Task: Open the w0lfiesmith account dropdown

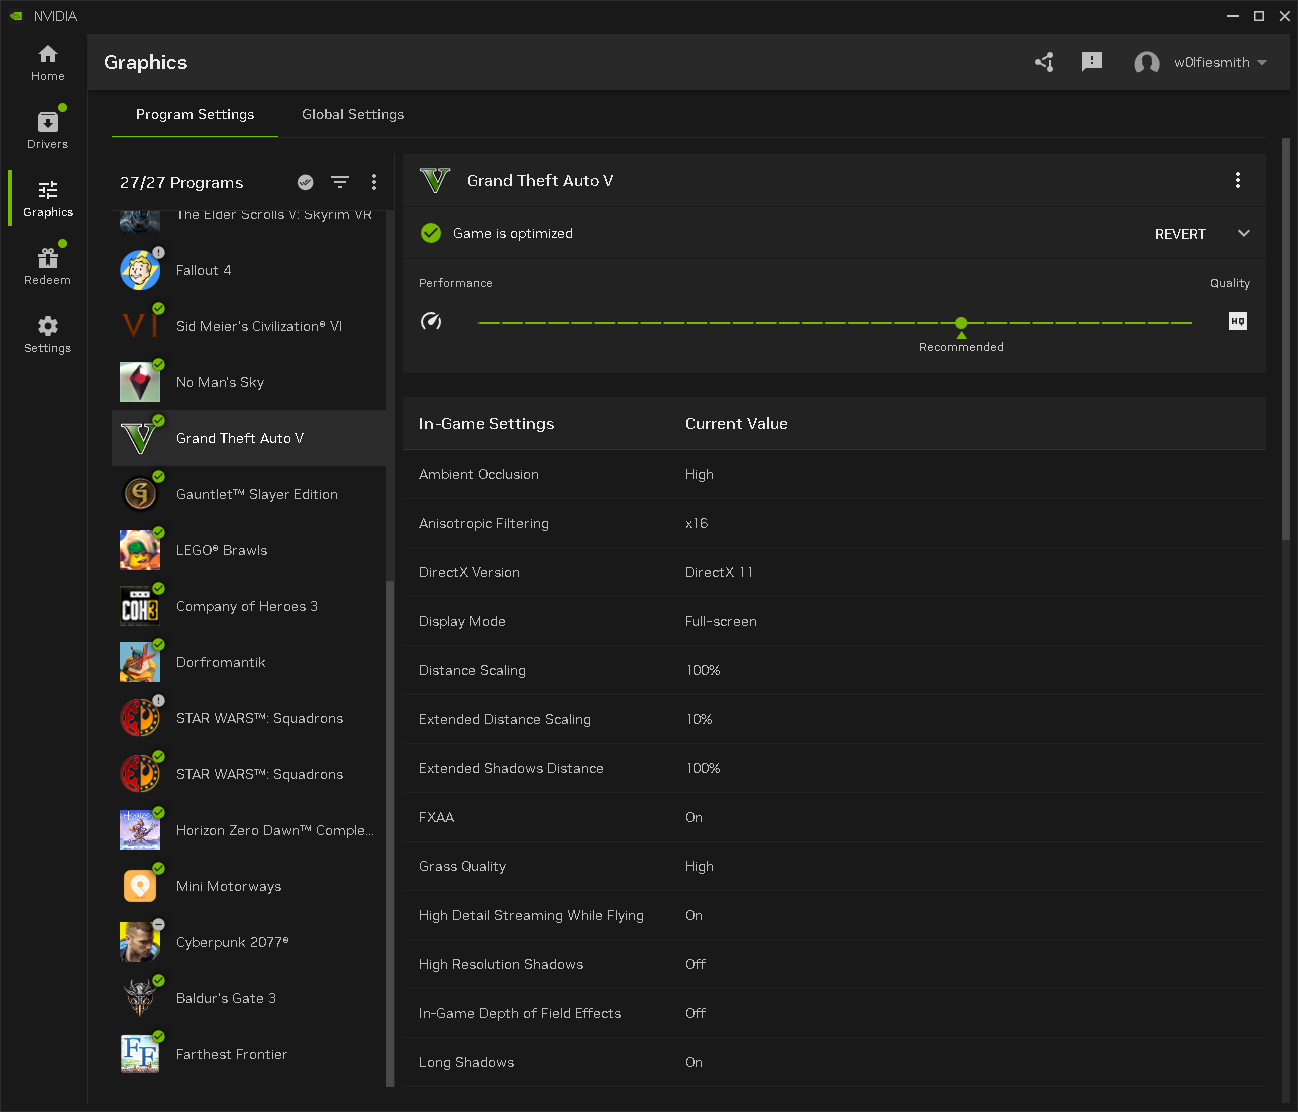Action: click(1204, 62)
